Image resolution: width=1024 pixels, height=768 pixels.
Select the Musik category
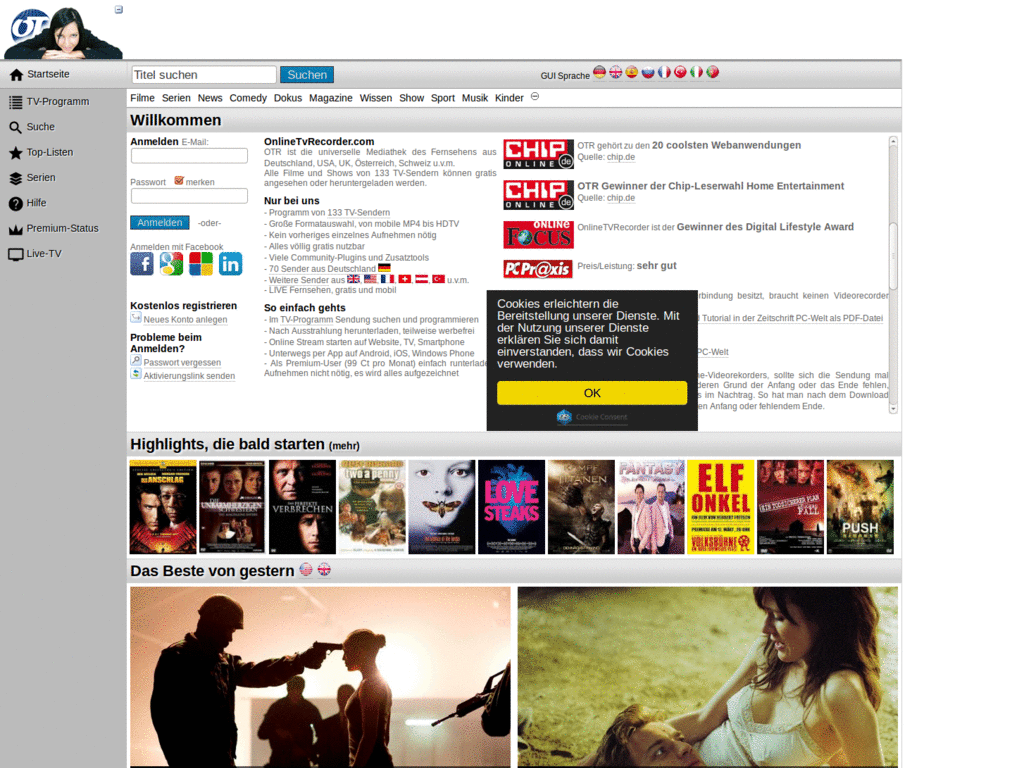[475, 98]
